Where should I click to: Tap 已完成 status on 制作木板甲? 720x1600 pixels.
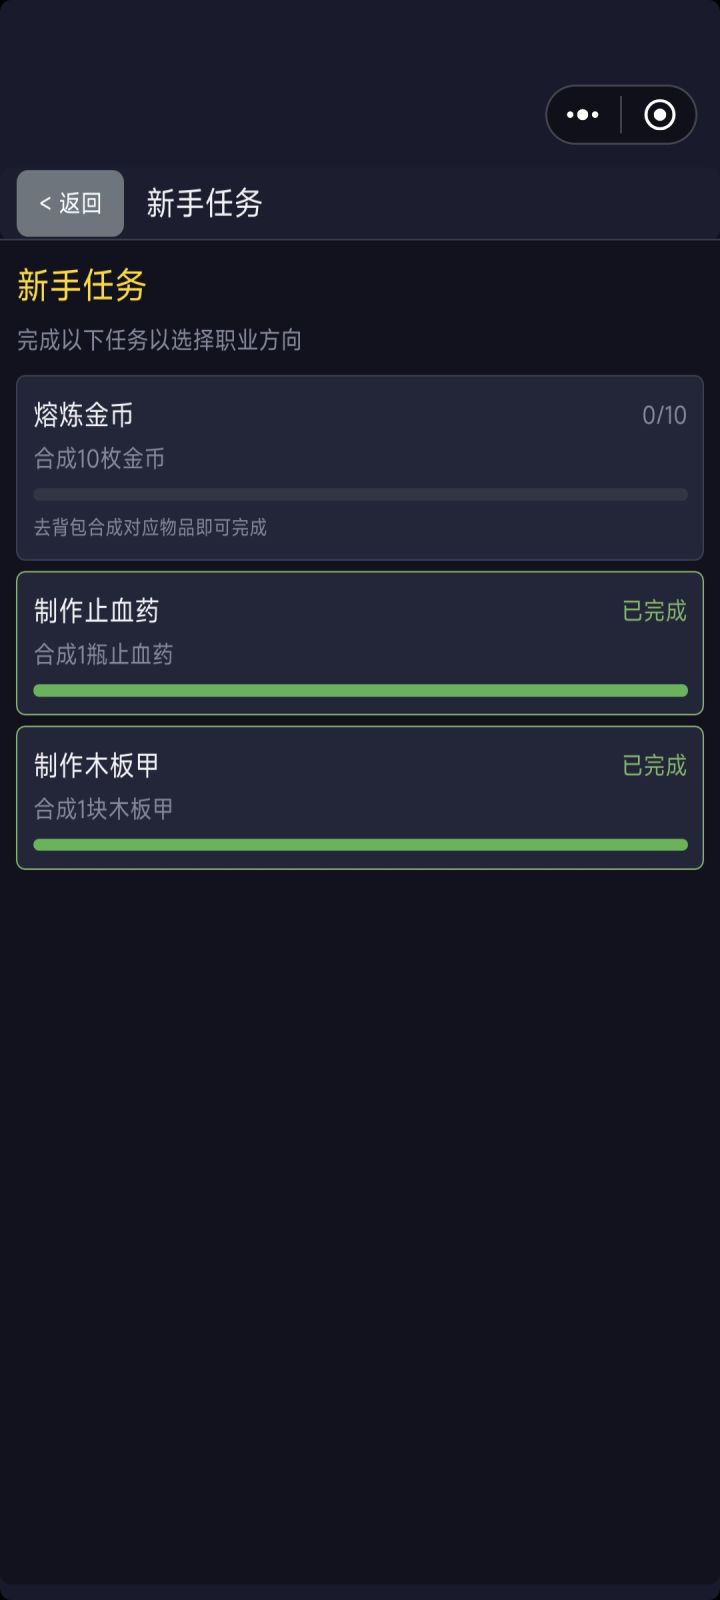point(654,766)
